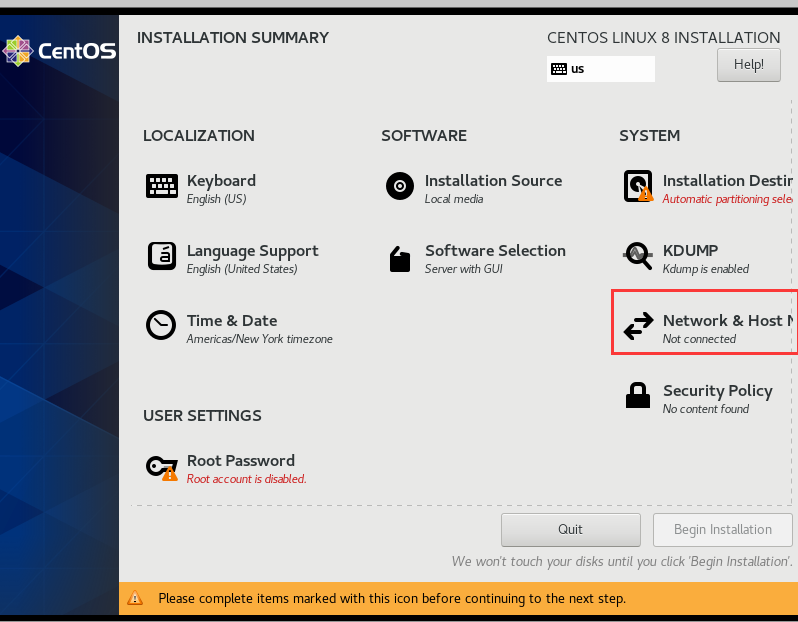Open Language Support settings label
Viewport: 798px width, 622px height.
pyautogui.click(x=252, y=251)
